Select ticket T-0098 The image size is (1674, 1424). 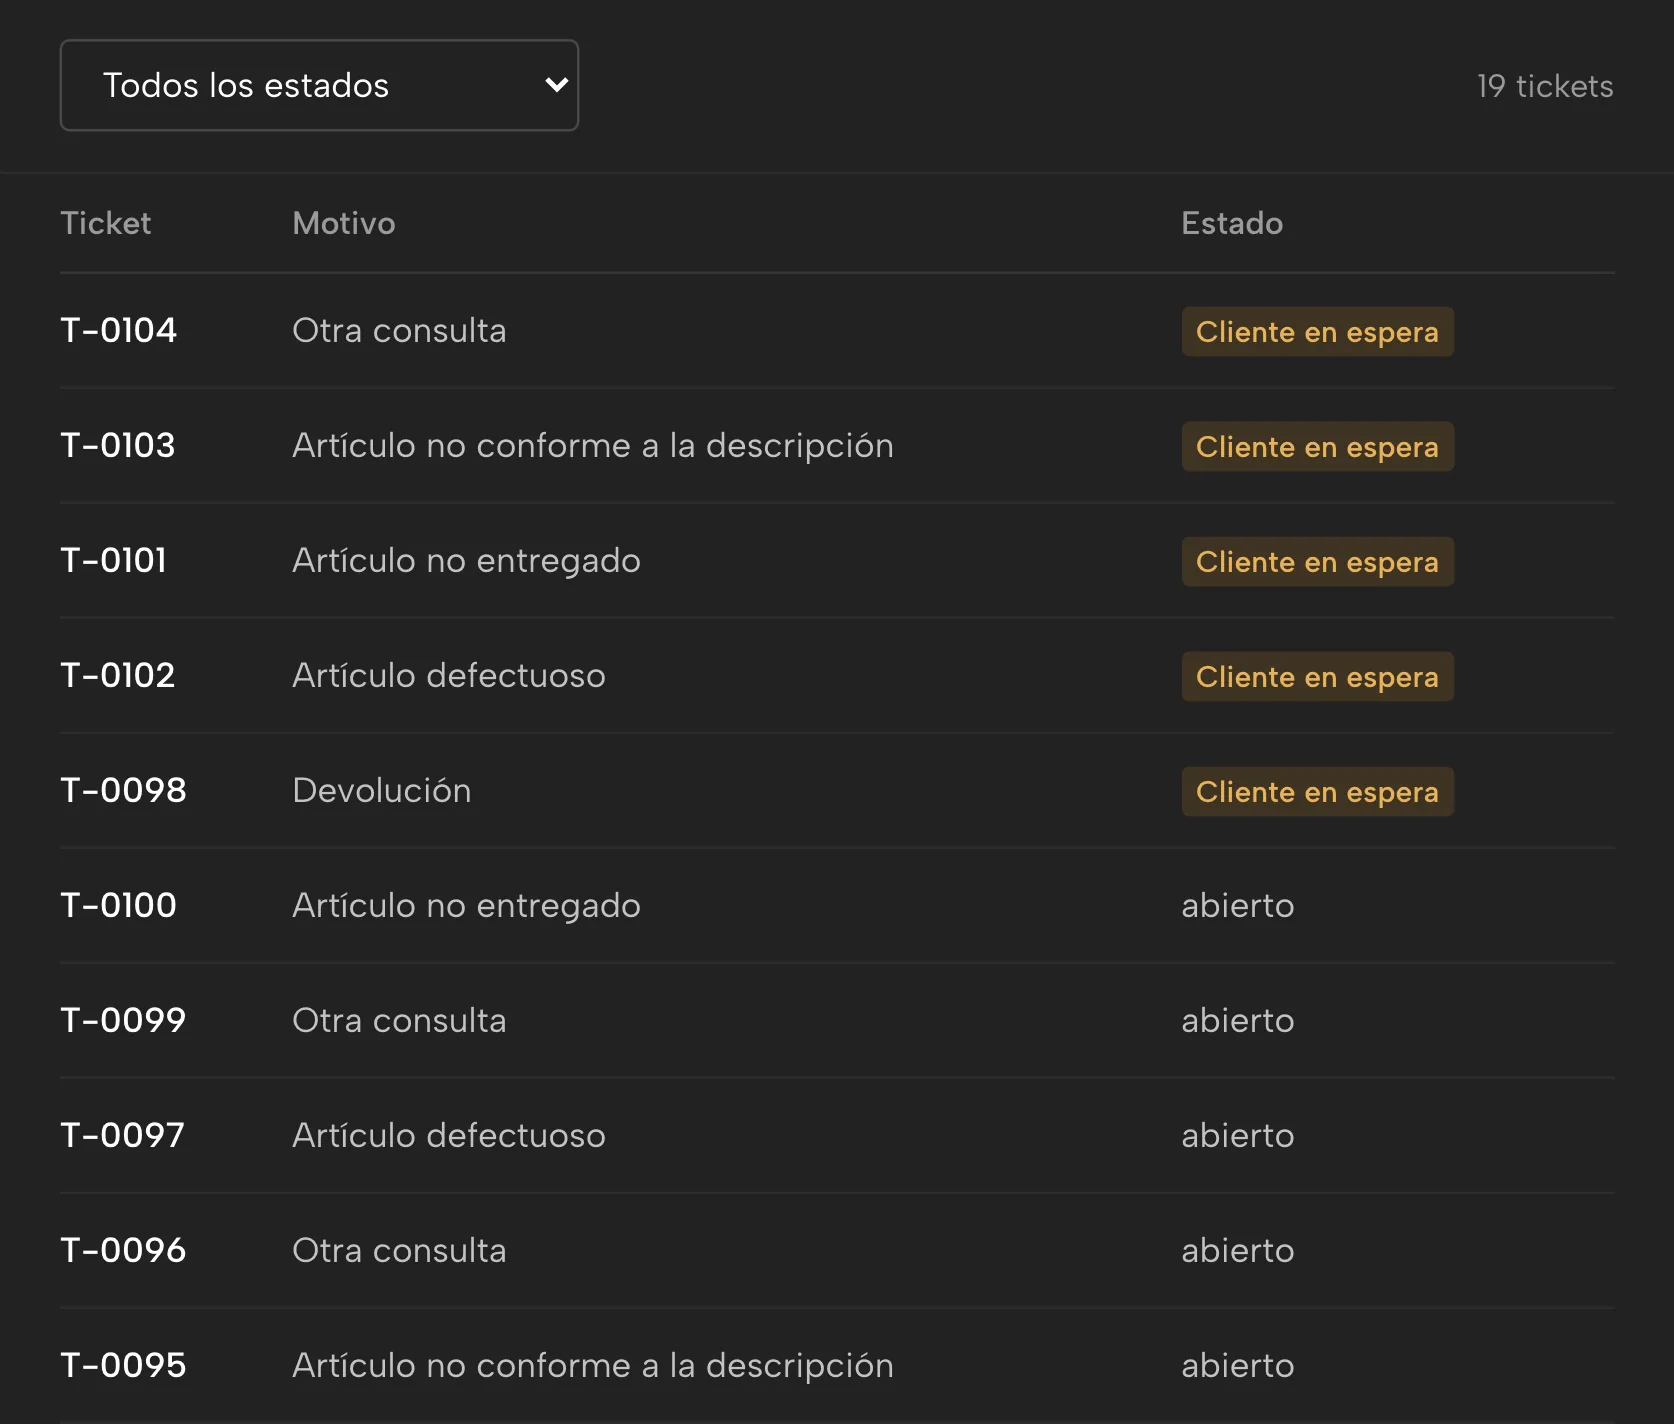tap(123, 790)
